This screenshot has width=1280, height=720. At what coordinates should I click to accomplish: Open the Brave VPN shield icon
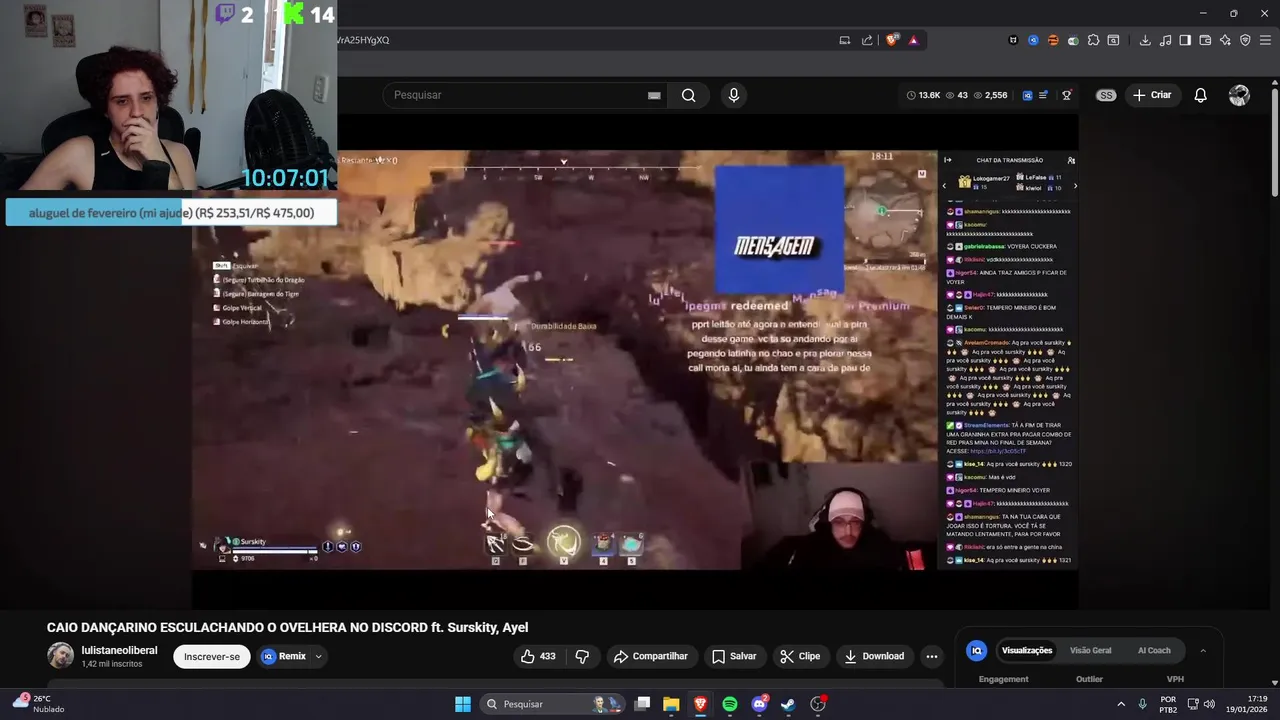[1245, 40]
